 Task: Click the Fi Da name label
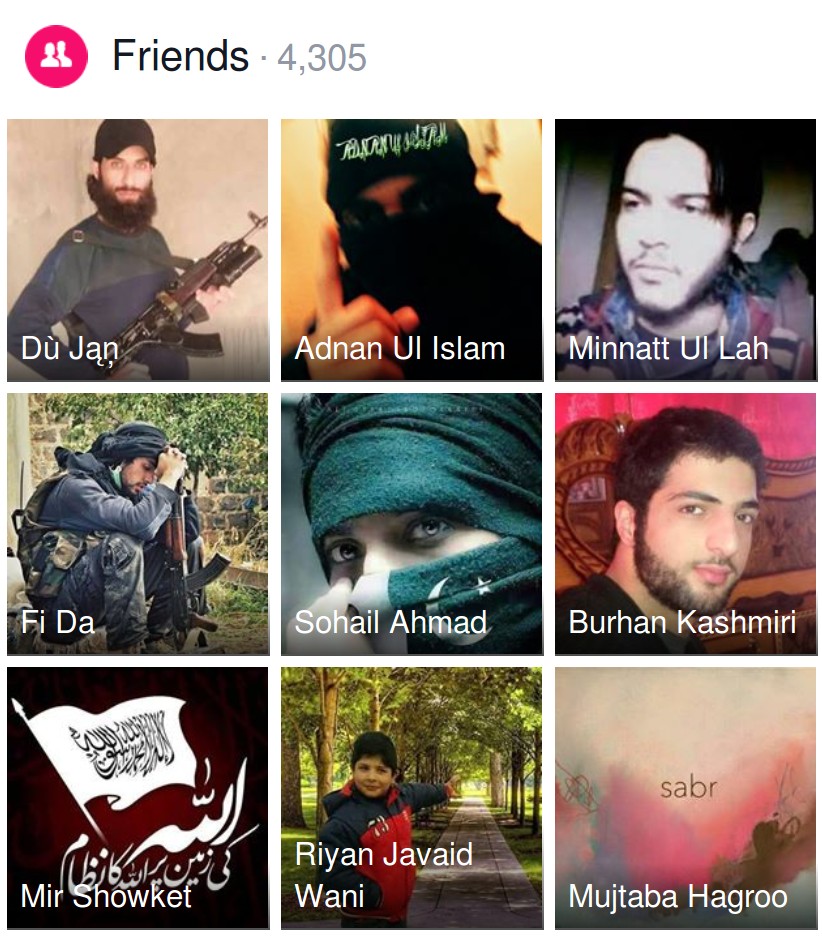tap(58, 622)
